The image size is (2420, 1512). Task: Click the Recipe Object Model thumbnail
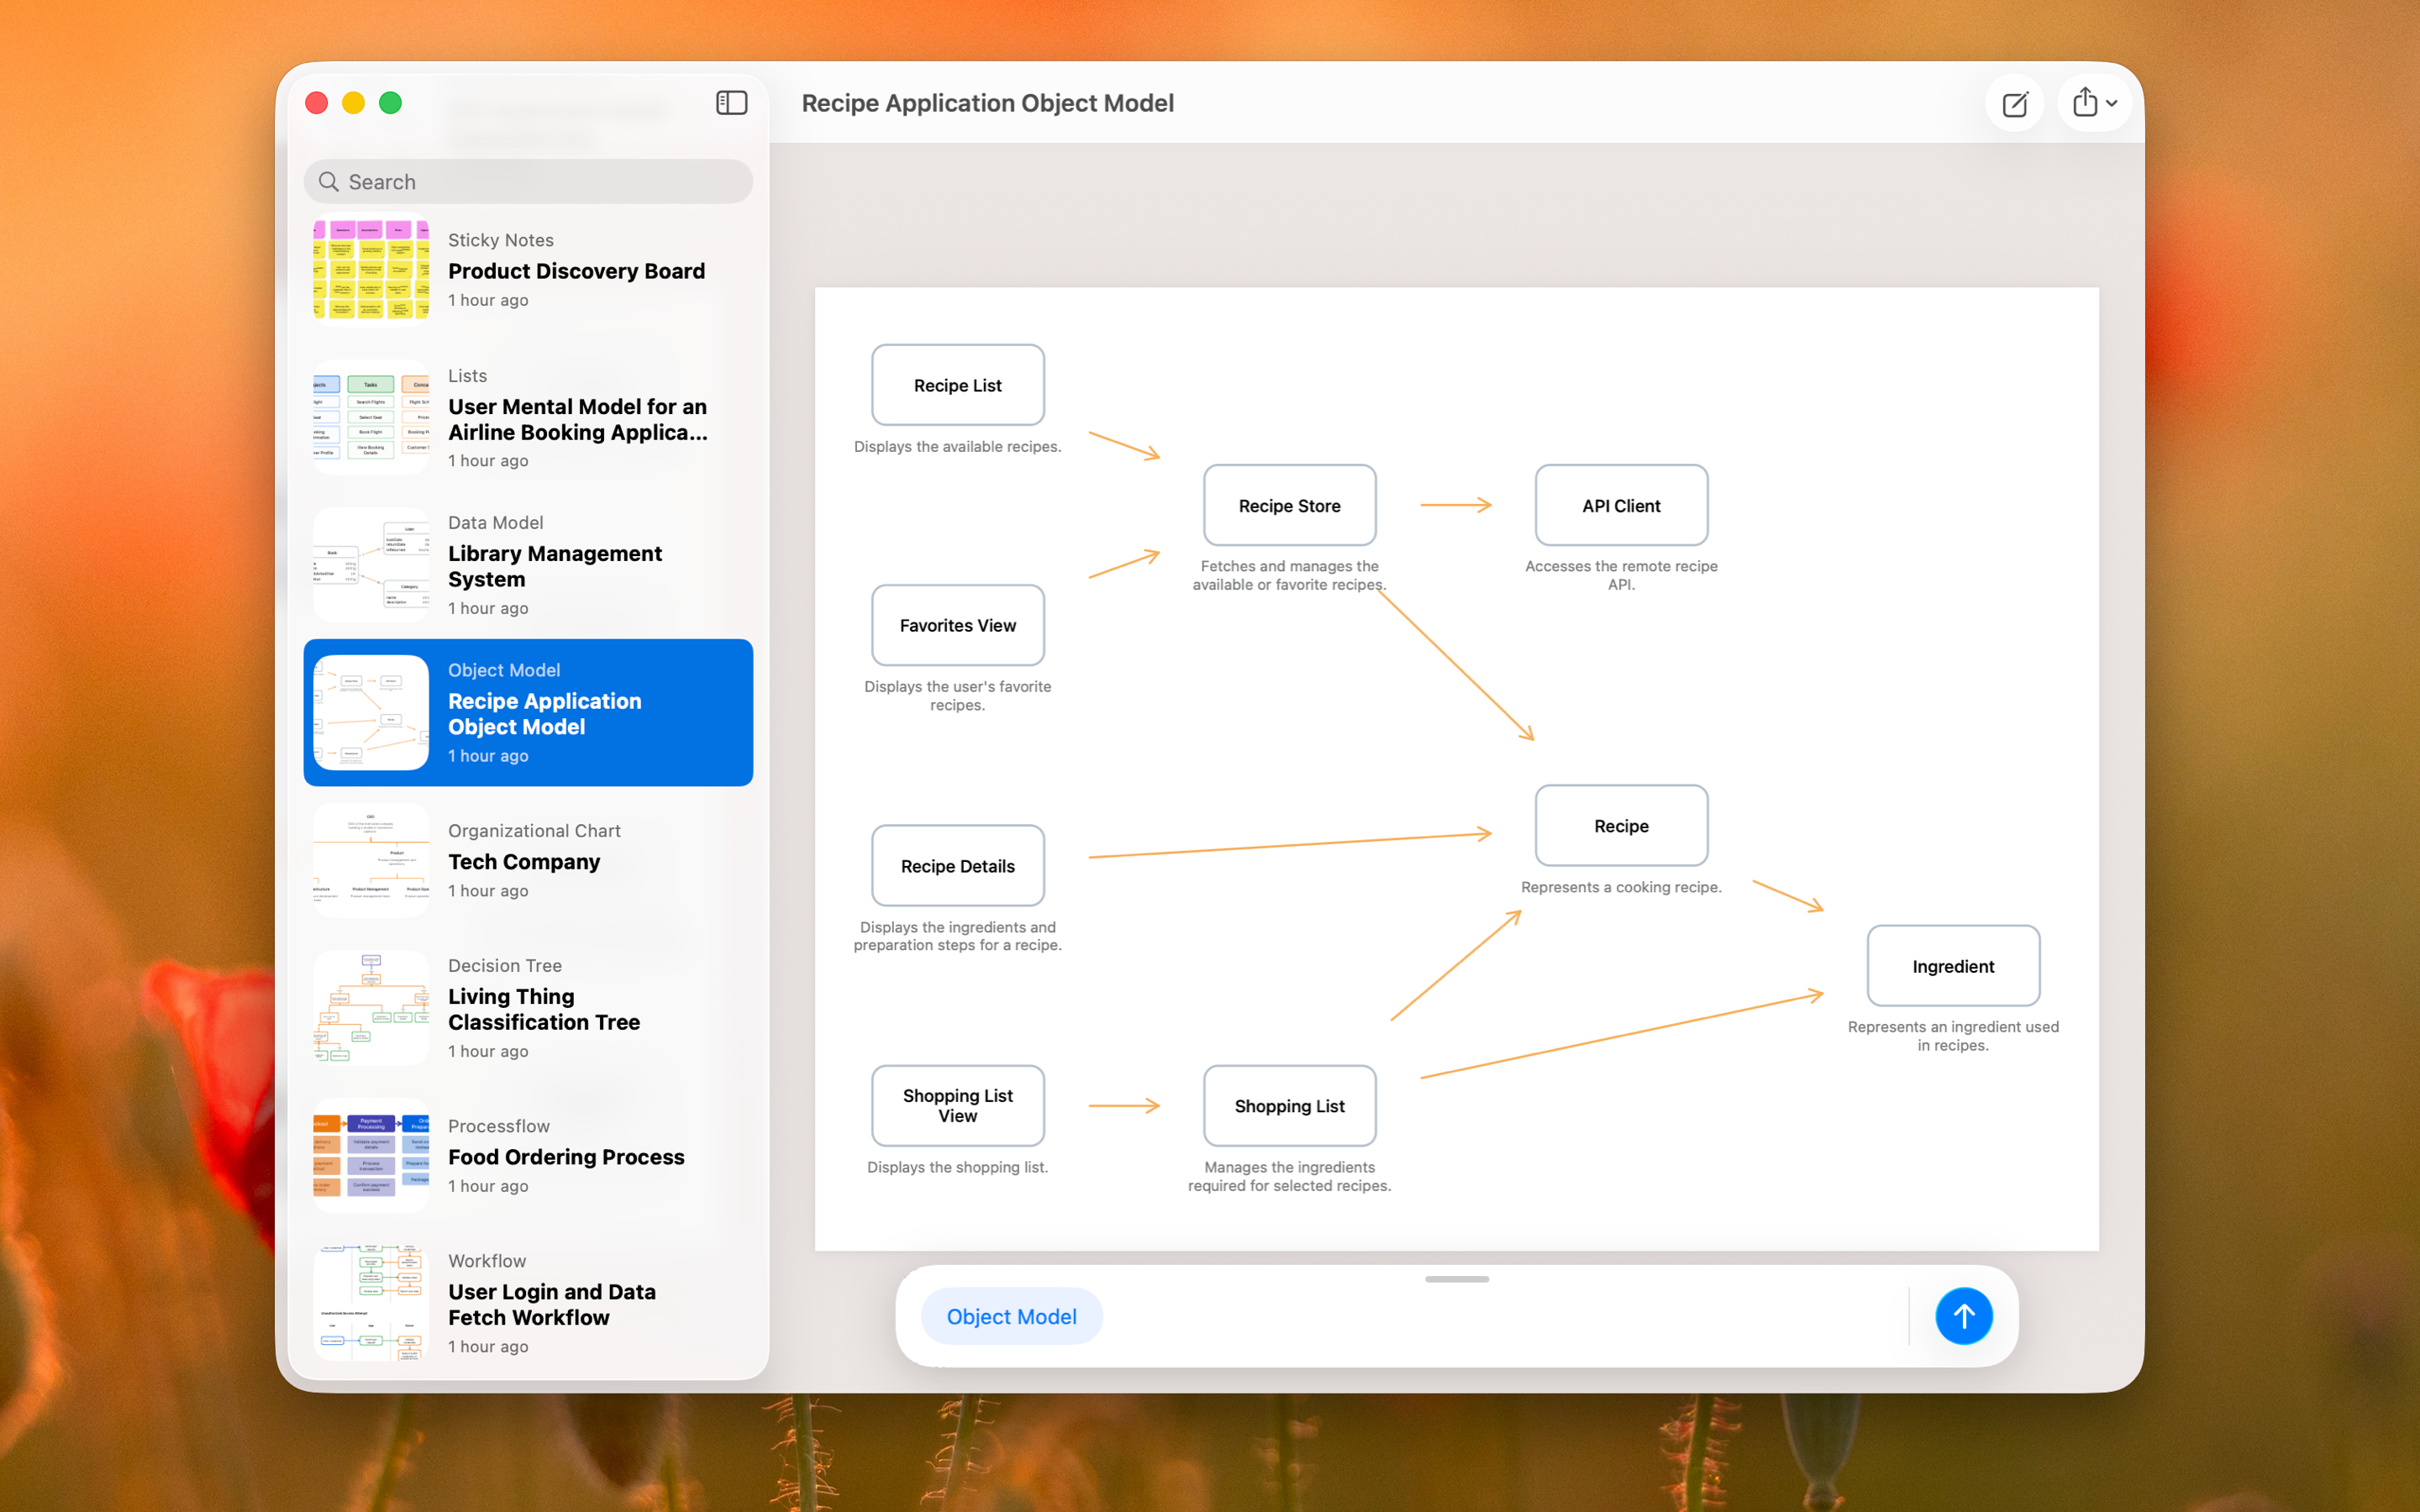[x=371, y=712]
